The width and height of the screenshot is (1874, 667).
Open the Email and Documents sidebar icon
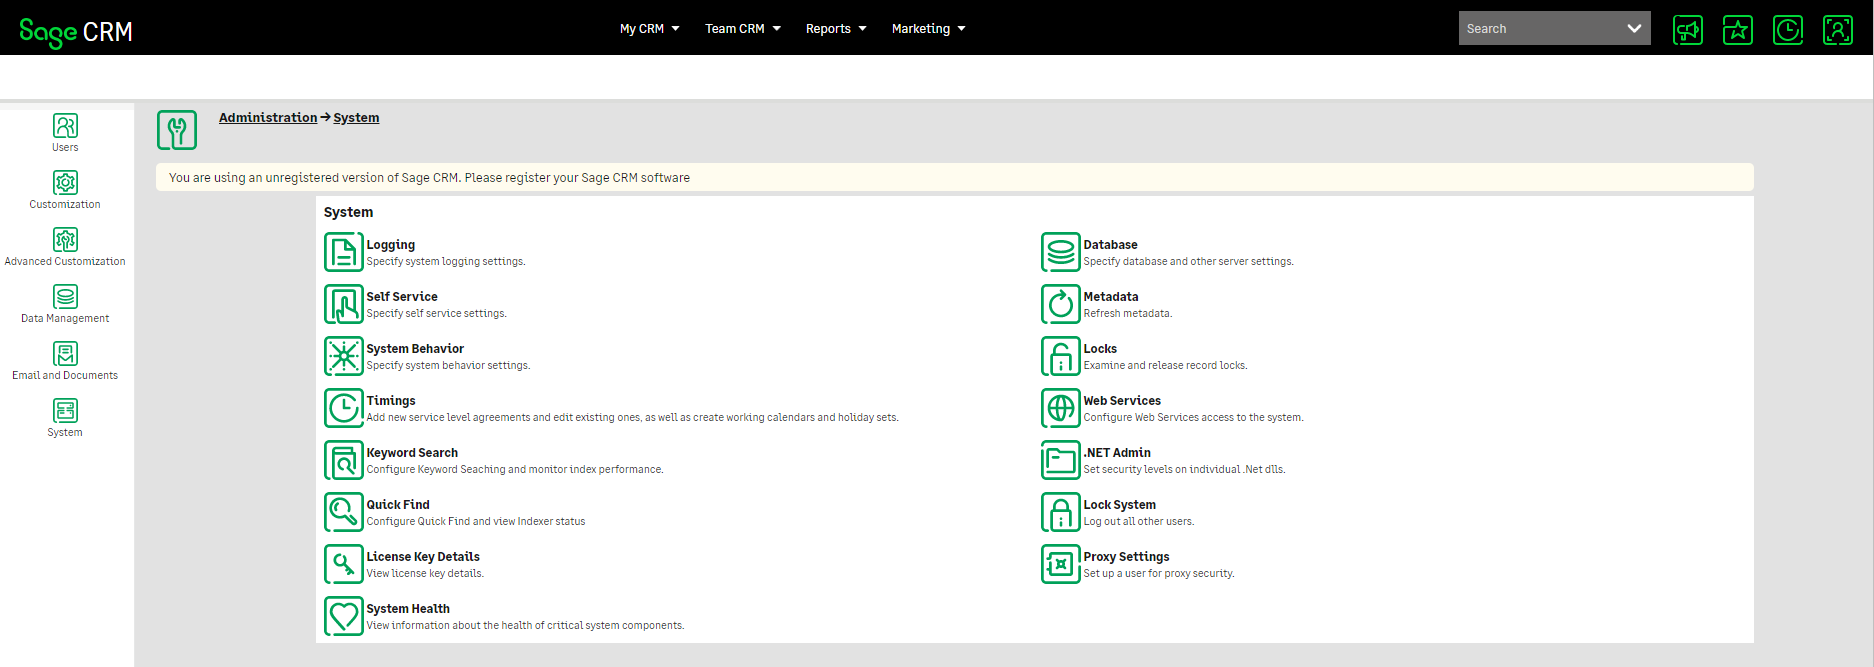coord(65,354)
